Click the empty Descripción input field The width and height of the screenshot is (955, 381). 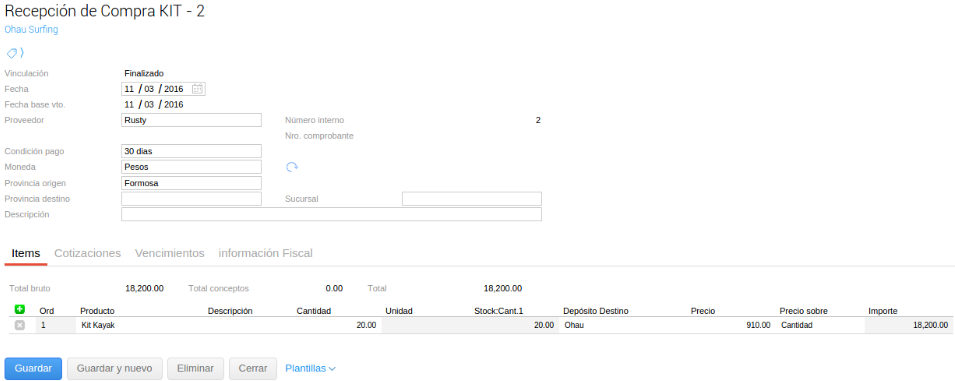coord(331,214)
